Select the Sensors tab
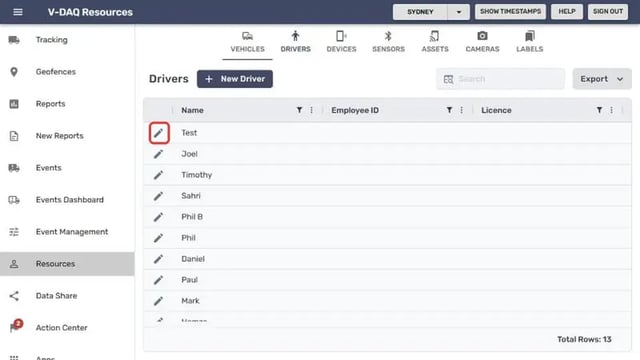Image resolution: width=640 pixels, height=360 pixels. pyautogui.click(x=388, y=42)
